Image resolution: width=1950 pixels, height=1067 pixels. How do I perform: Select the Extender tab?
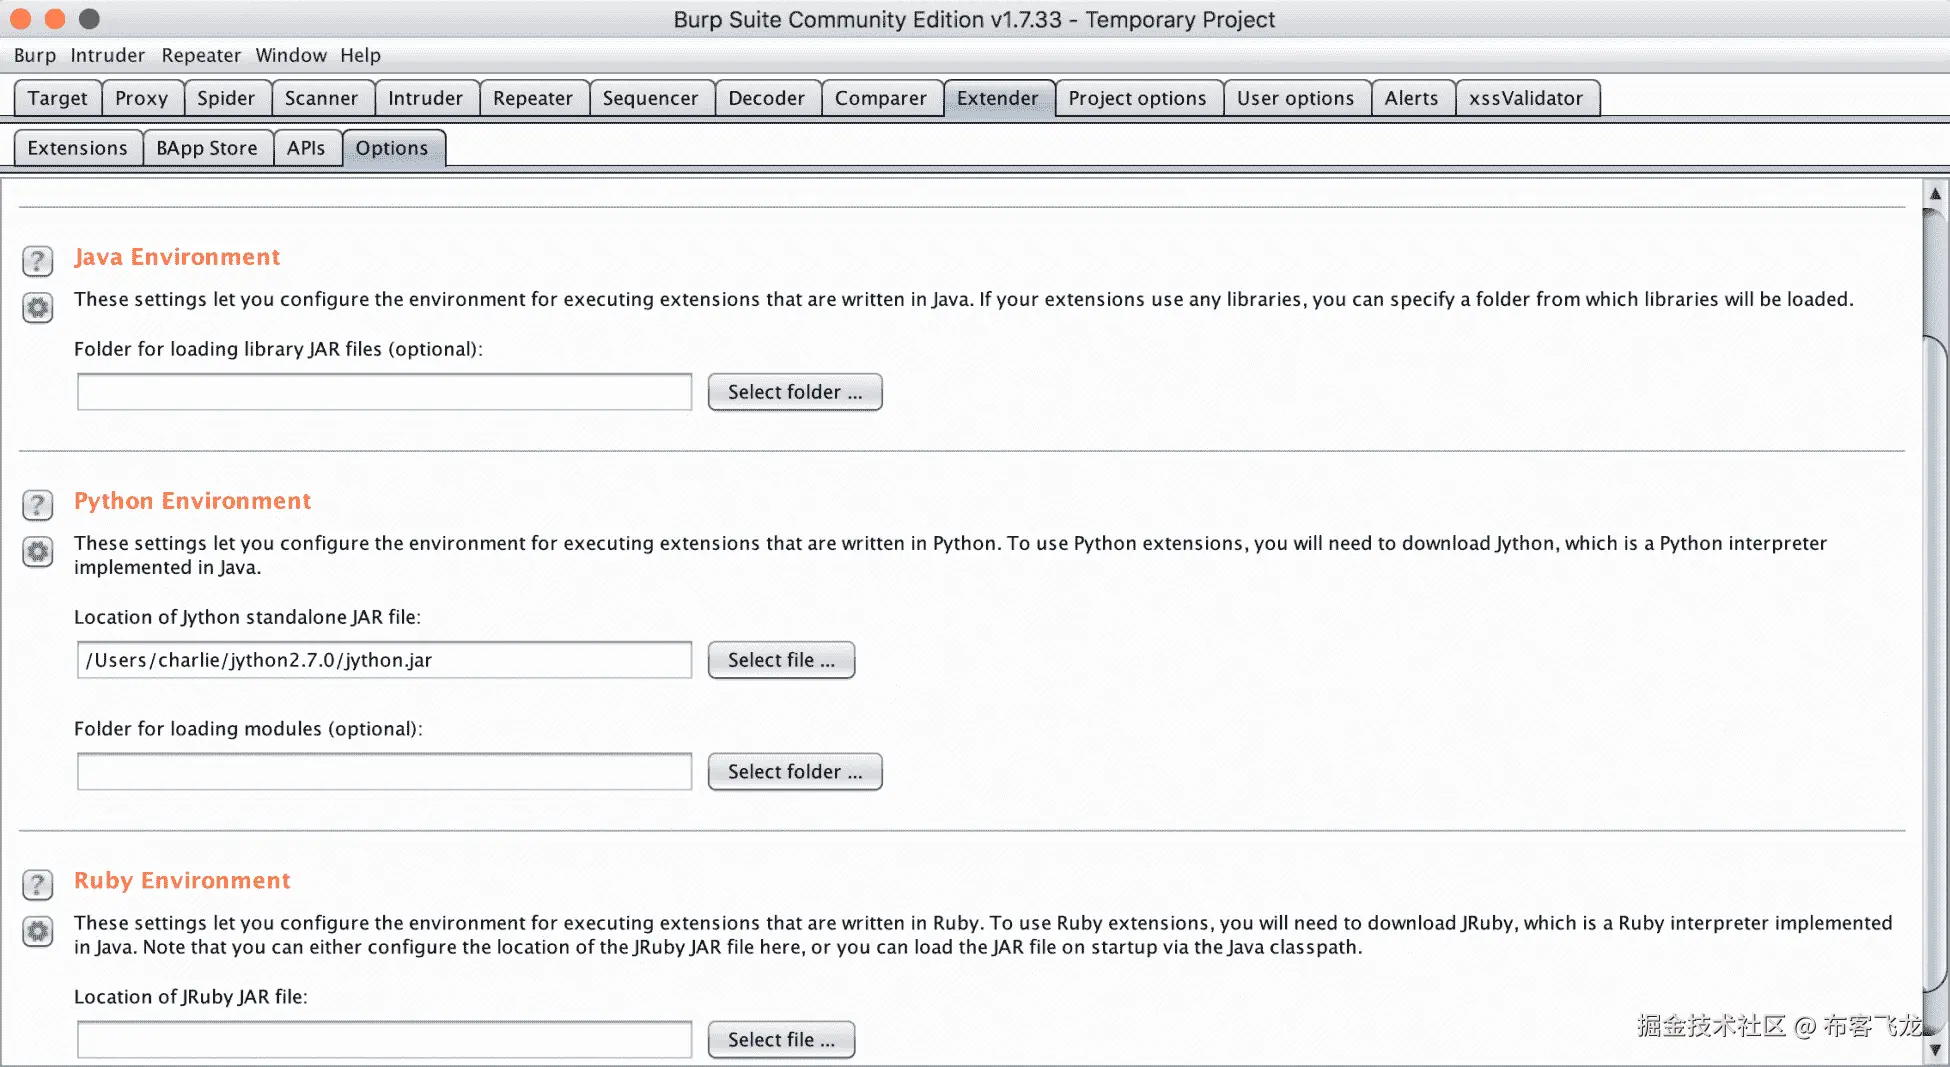(x=998, y=98)
